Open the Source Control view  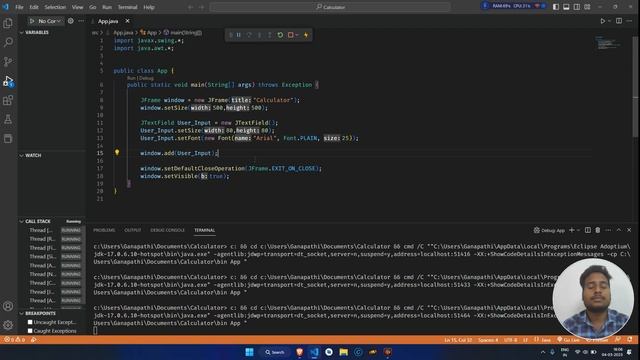pyautogui.click(x=8, y=62)
